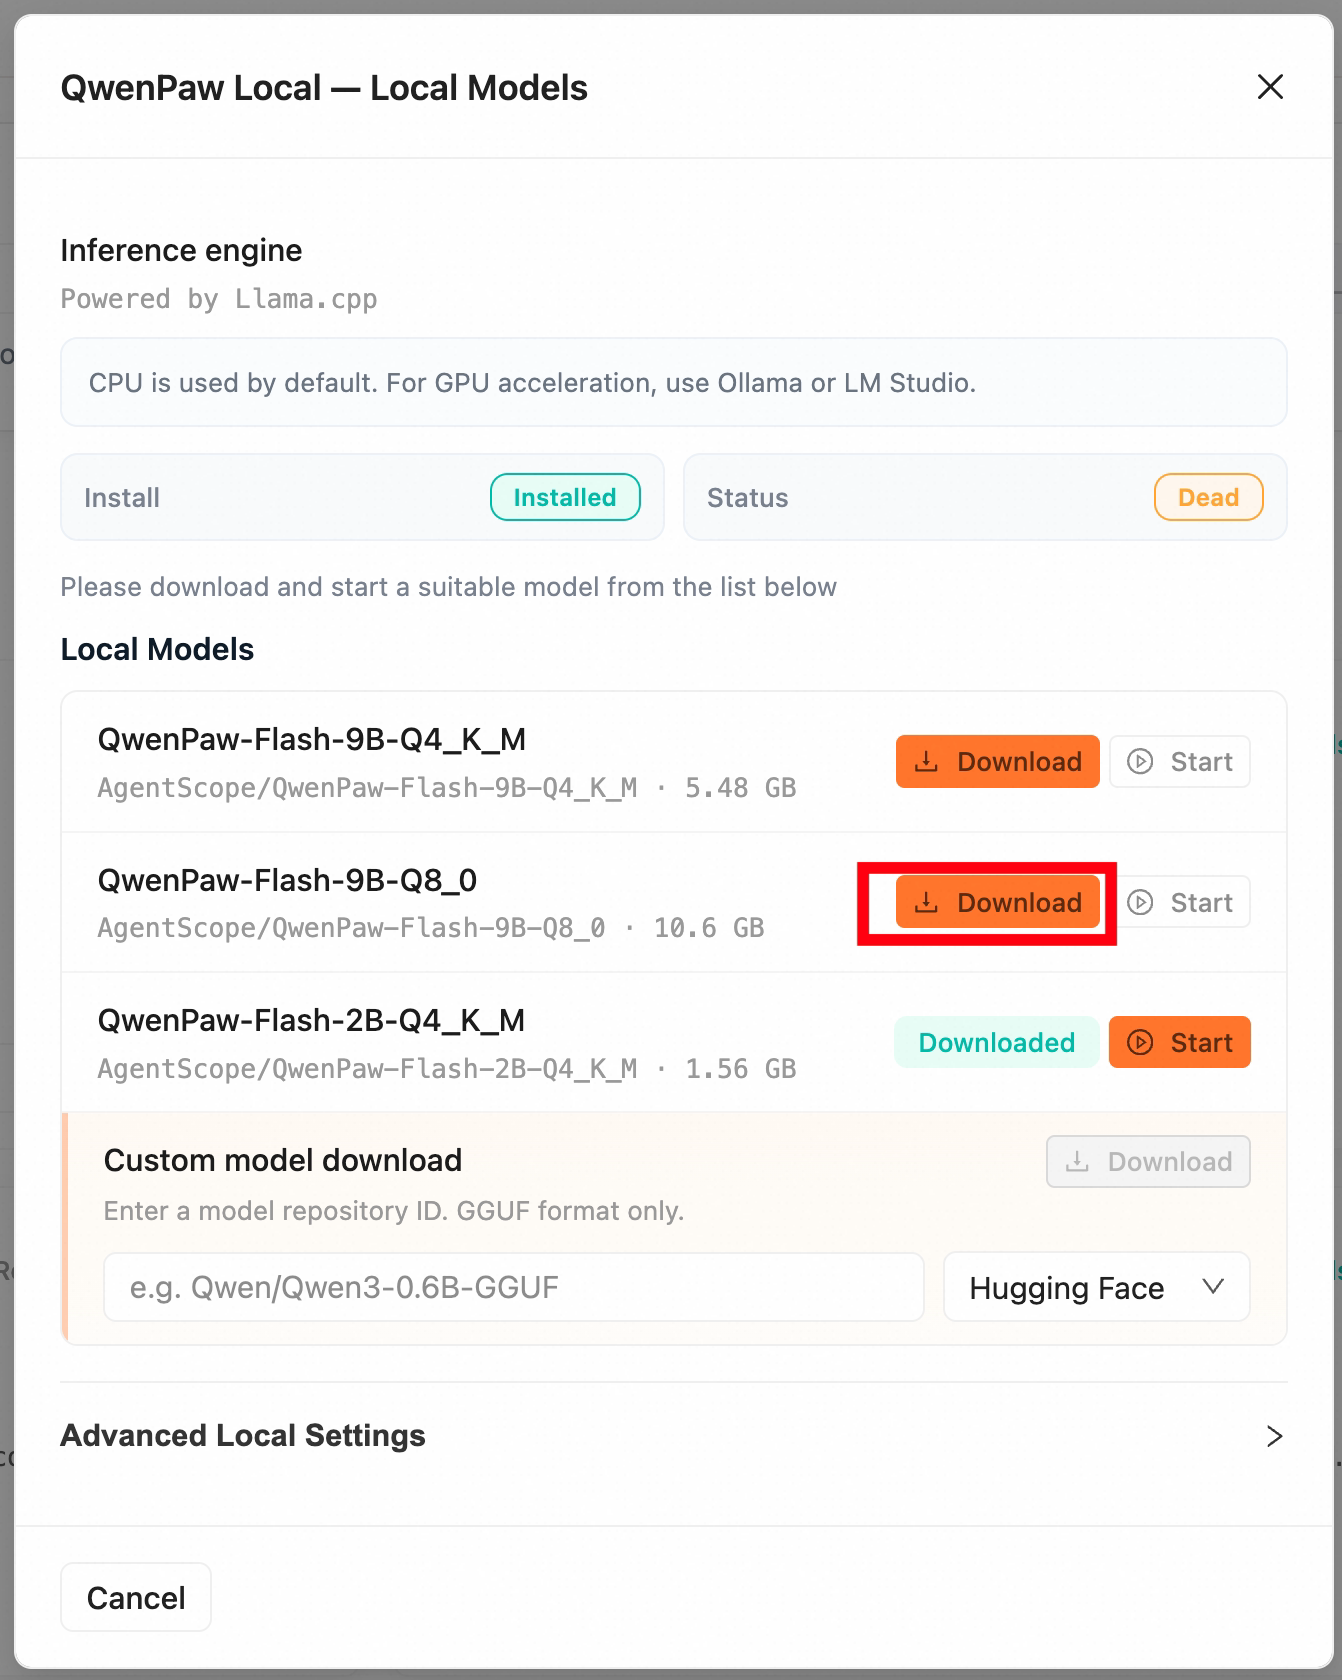
Task: Click the download arrow icon for Q8_0 model
Action: [x=927, y=902]
